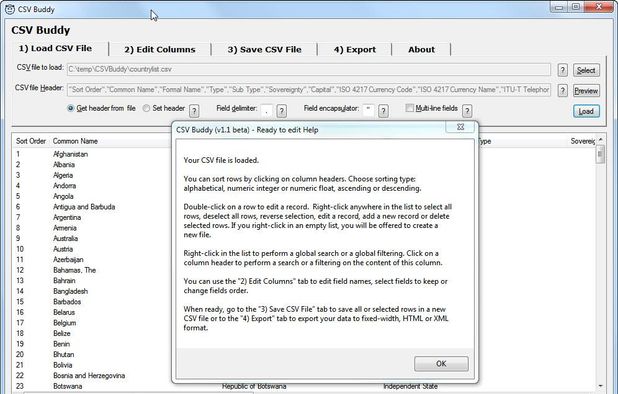Viewport: 618px width, 394px height.
Task: Select the Afghanistan row
Action: click(x=70, y=154)
